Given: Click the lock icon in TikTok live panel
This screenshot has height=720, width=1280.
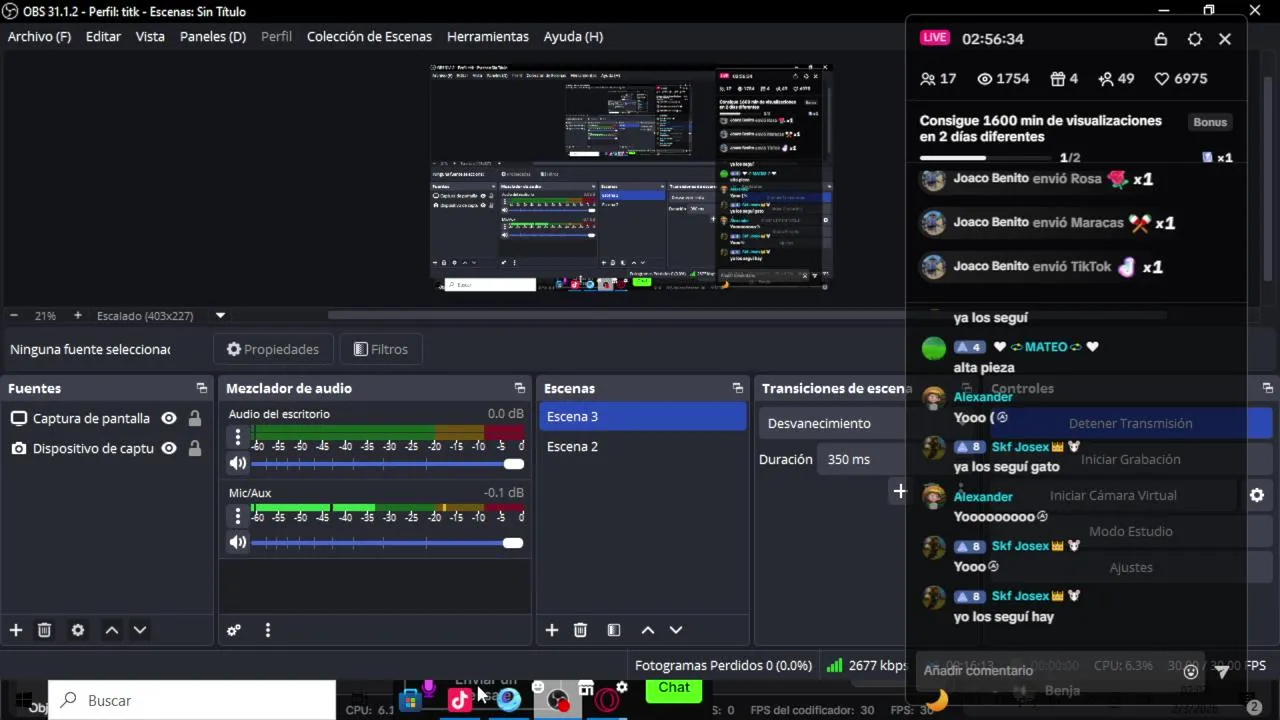Looking at the screenshot, I should tap(1161, 39).
